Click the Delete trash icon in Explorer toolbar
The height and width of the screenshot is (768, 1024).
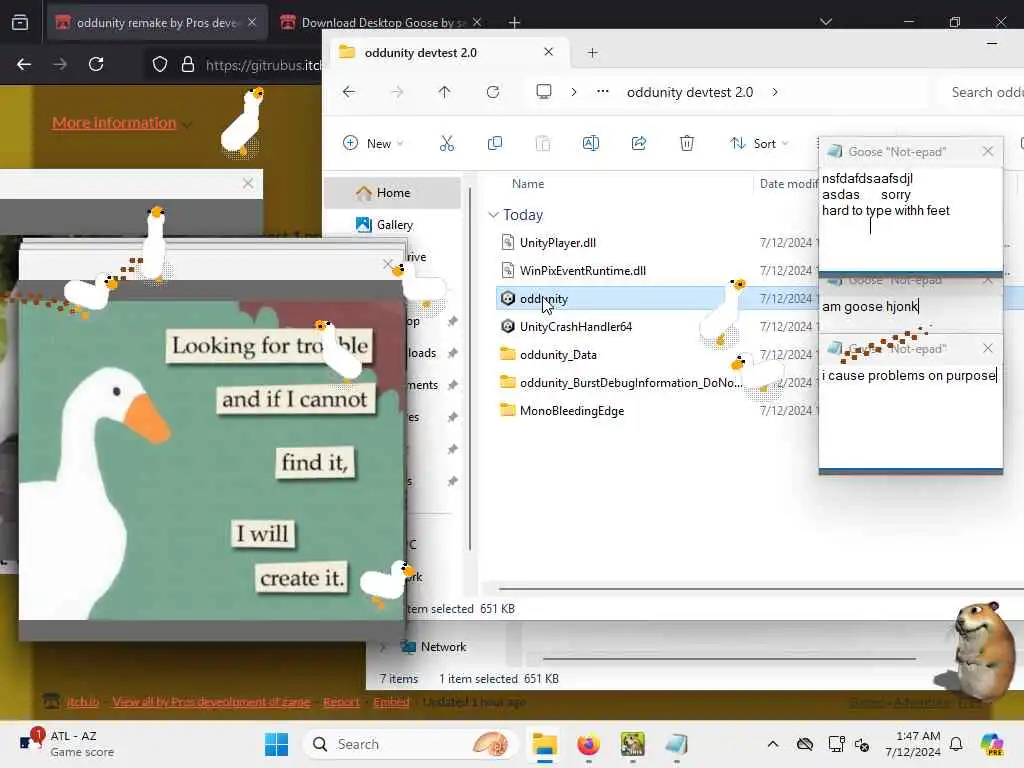click(687, 143)
